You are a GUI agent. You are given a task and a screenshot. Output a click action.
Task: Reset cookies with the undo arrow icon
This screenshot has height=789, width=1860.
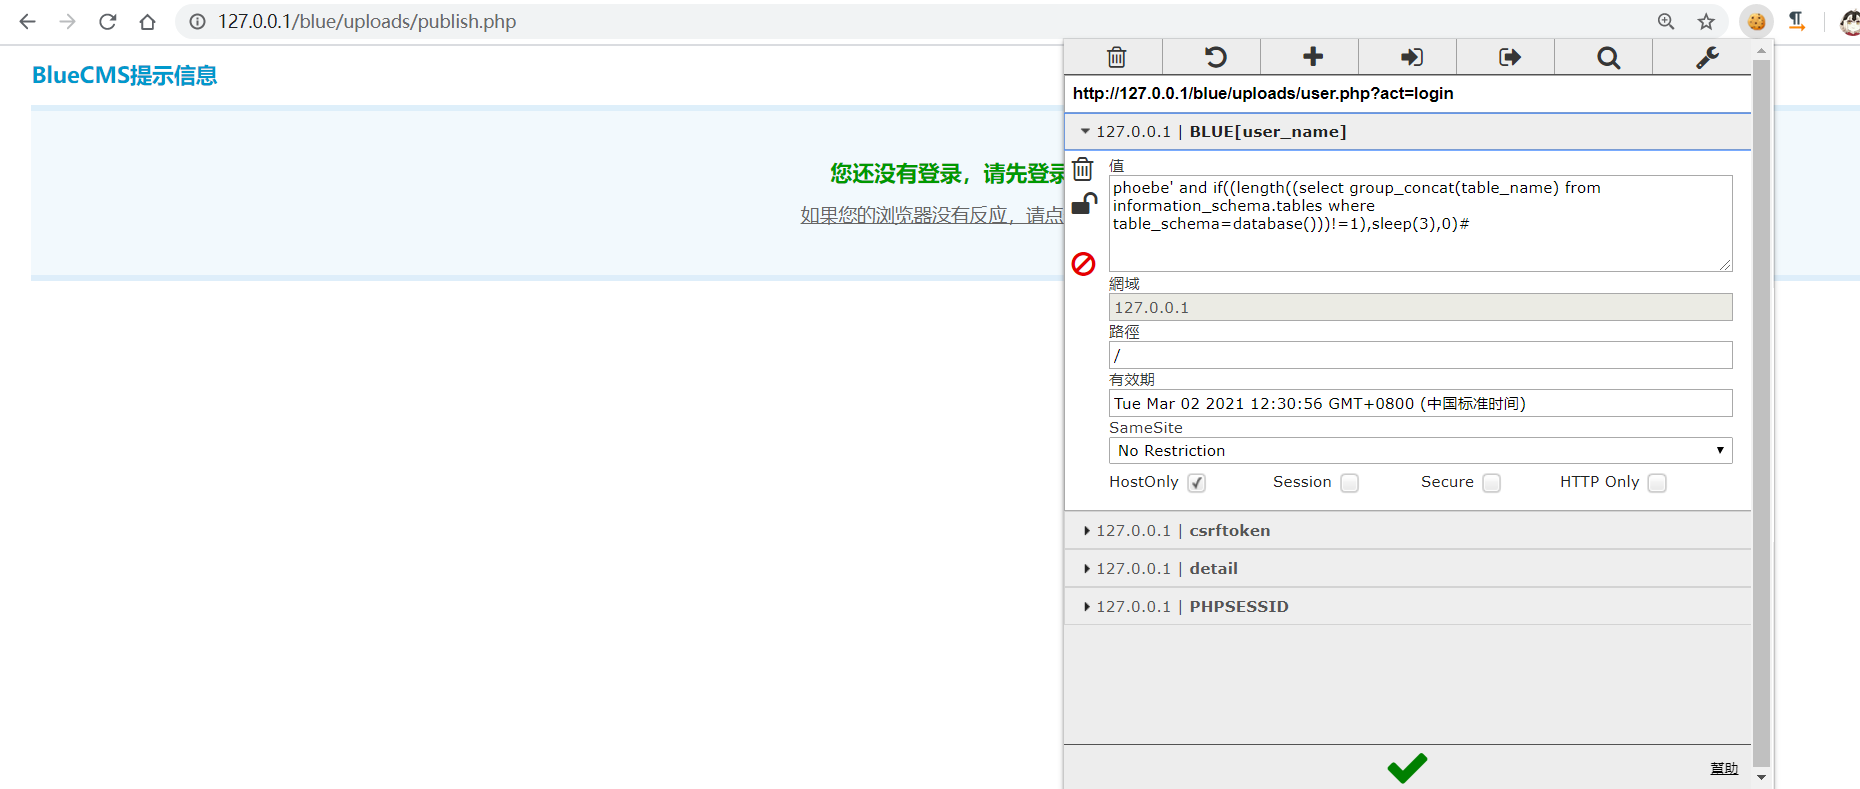(1215, 57)
